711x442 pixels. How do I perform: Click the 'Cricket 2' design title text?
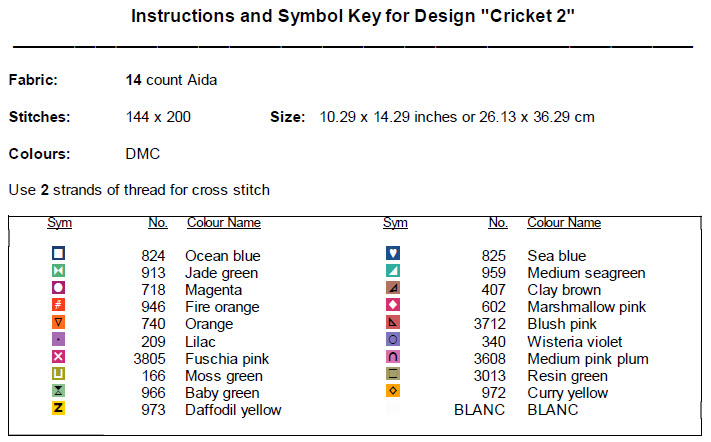(527, 18)
